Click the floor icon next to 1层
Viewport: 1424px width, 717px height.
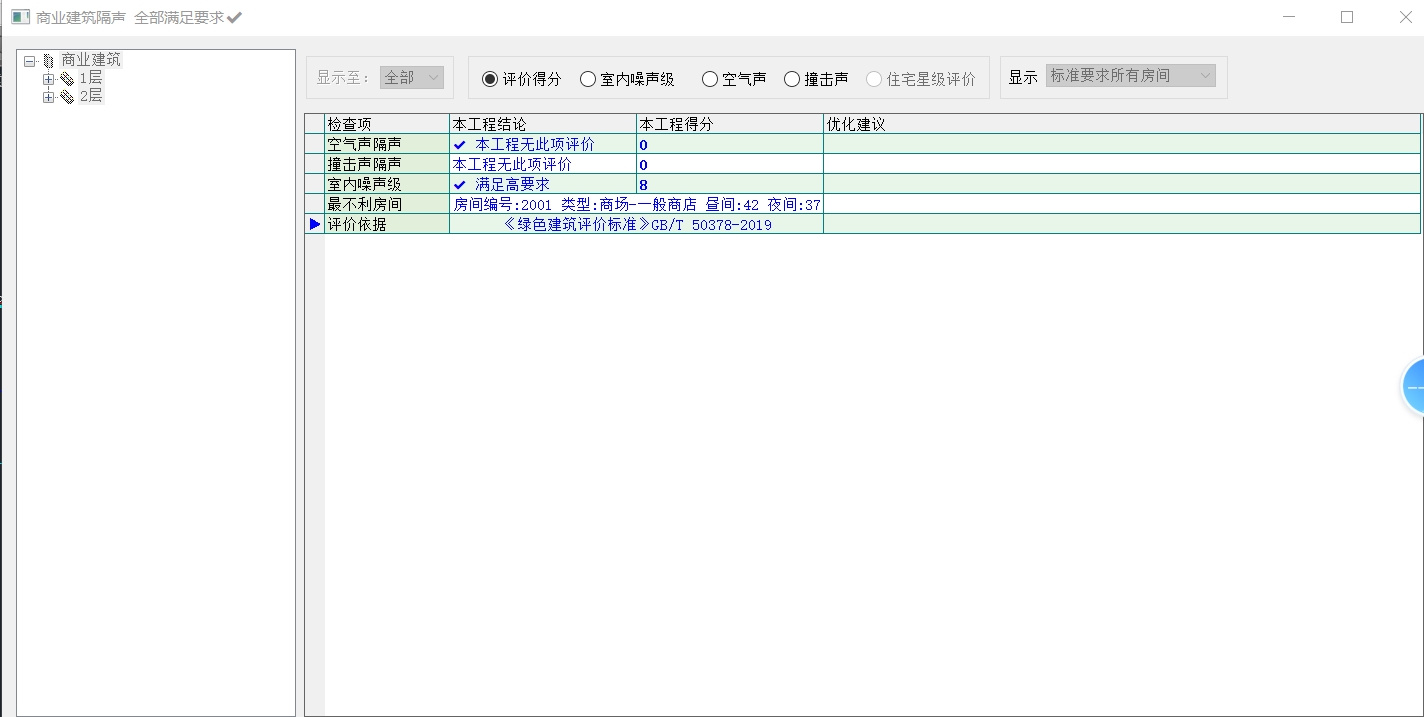[66, 79]
